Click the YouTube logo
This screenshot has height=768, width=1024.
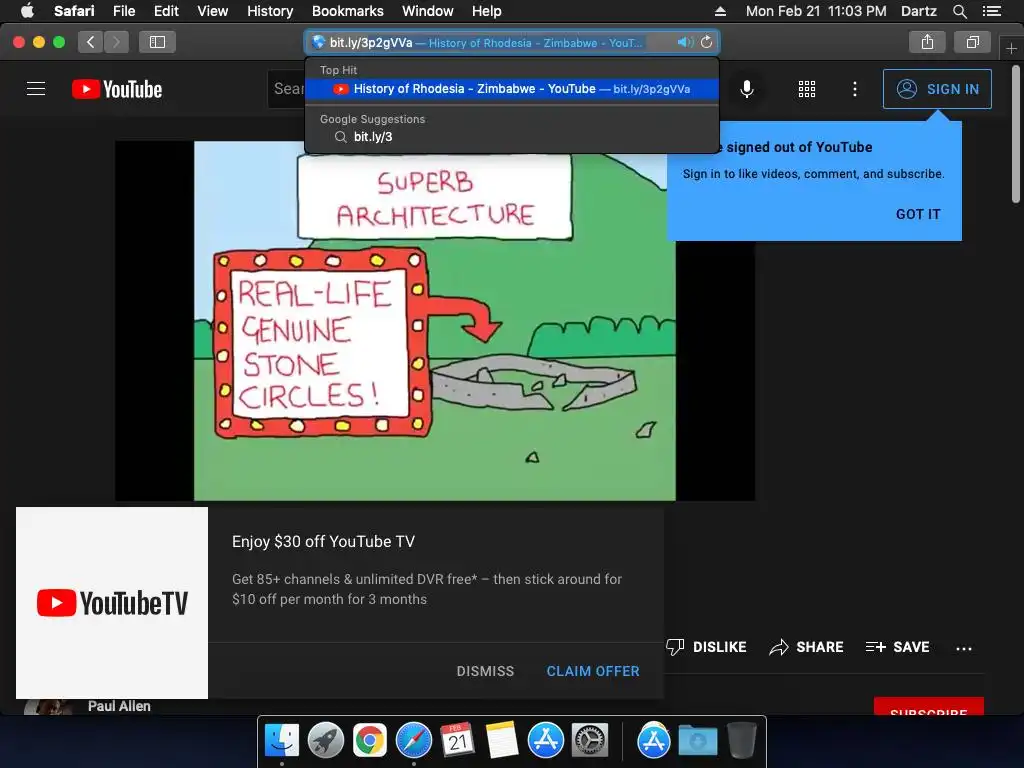[117, 89]
